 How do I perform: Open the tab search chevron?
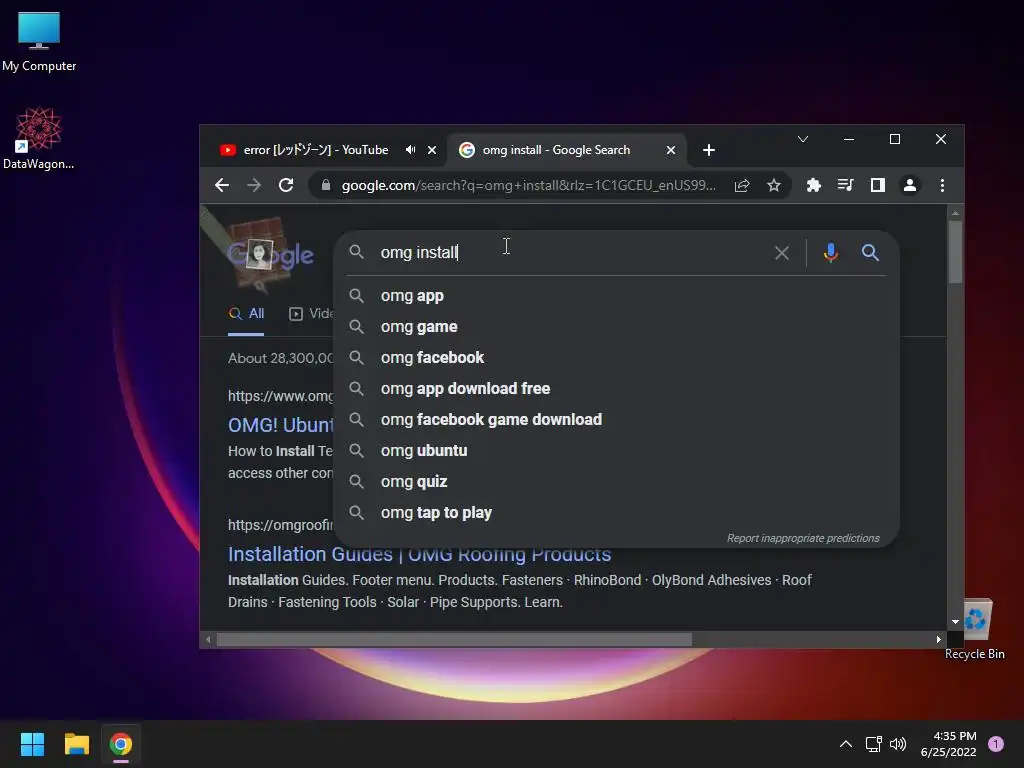[803, 139]
